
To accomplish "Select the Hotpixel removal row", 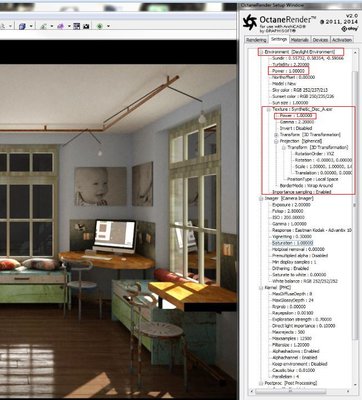I will point(298,249).
